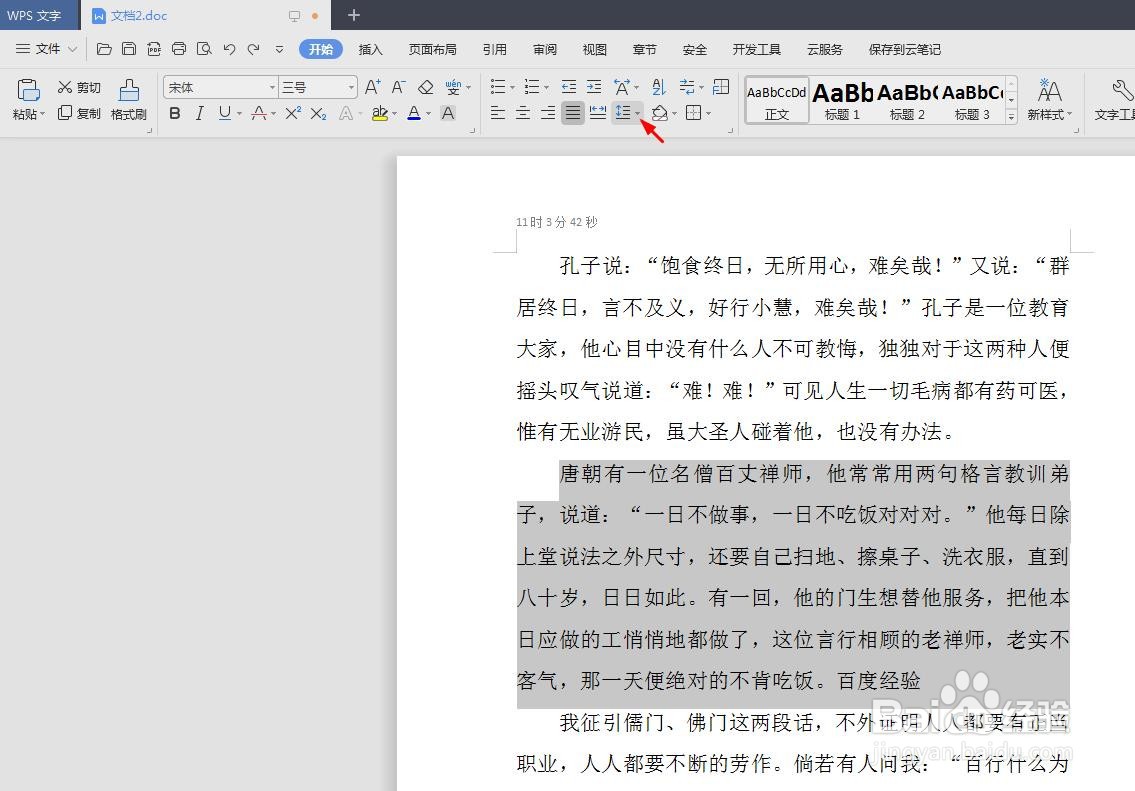Expand the underline style dropdown arrow
1135x791 pixels.
pyautogui.click(x=239, y=113)
